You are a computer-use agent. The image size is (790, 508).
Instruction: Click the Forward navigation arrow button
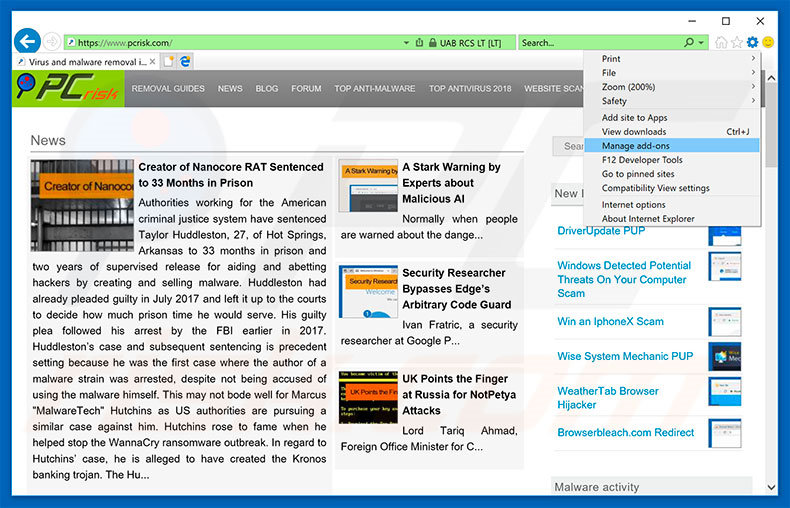(52, 42)
